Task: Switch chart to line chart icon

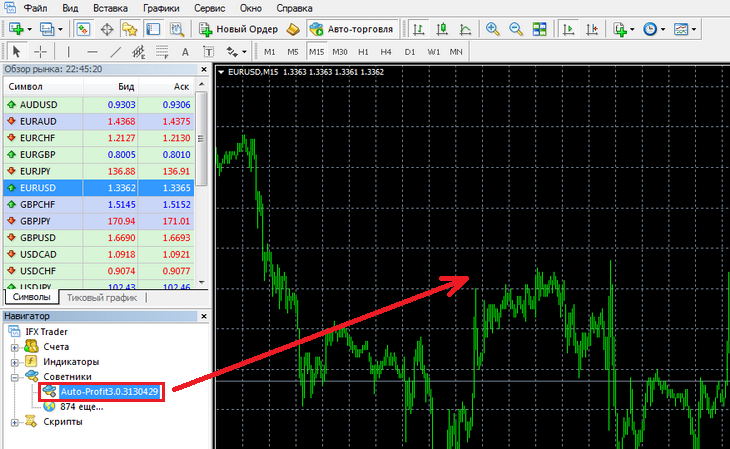Action: 465,29
